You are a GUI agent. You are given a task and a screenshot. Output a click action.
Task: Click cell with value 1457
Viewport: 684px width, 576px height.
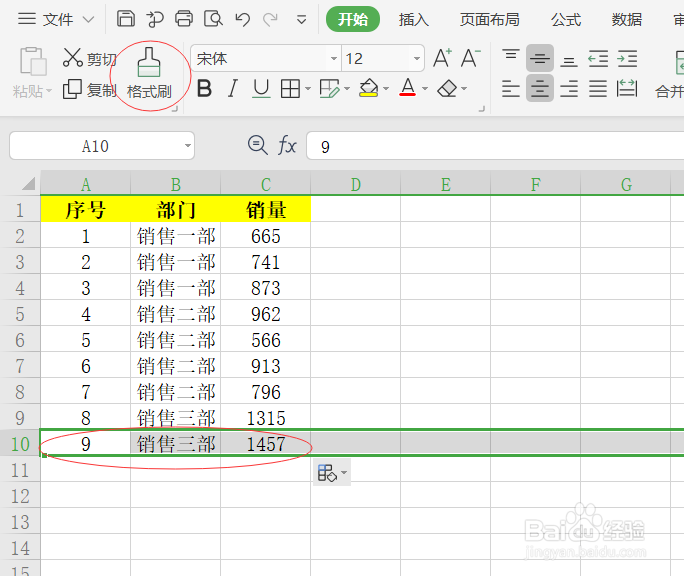pyautogui.click(x=266, y=444)
